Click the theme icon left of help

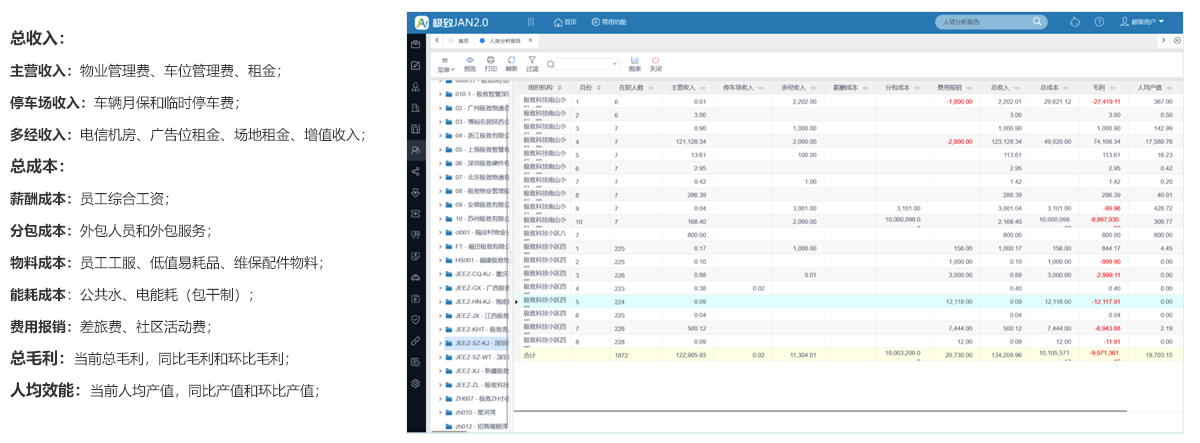click(x=1075, y=21)
